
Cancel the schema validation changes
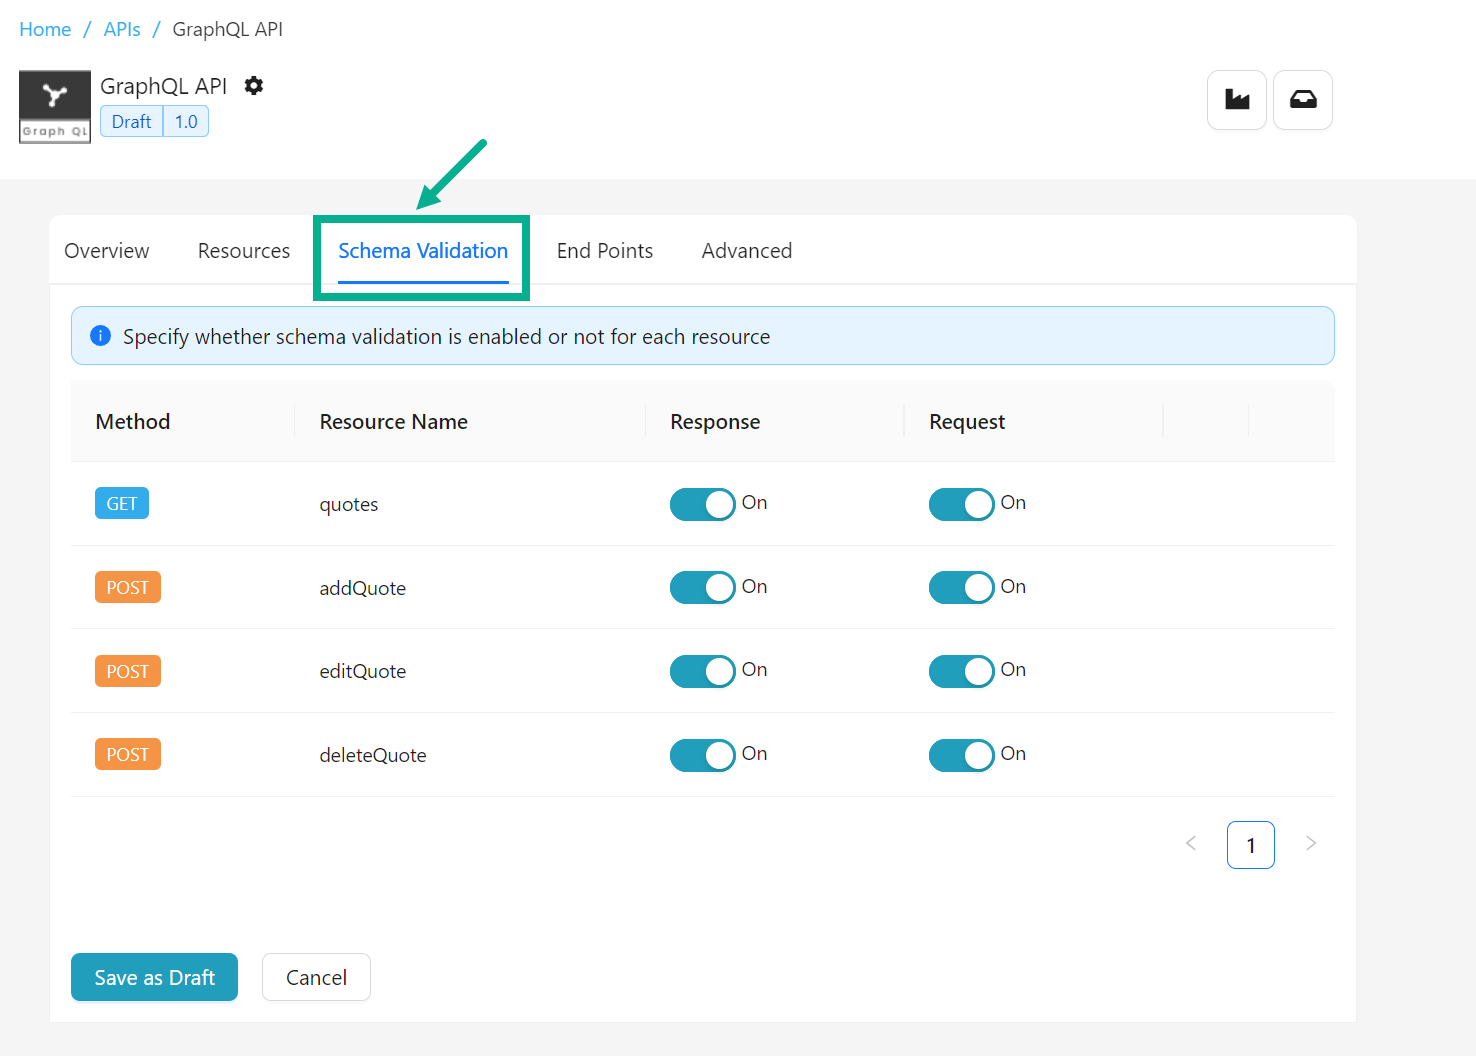pyautogui.click(x=316, y=977)
